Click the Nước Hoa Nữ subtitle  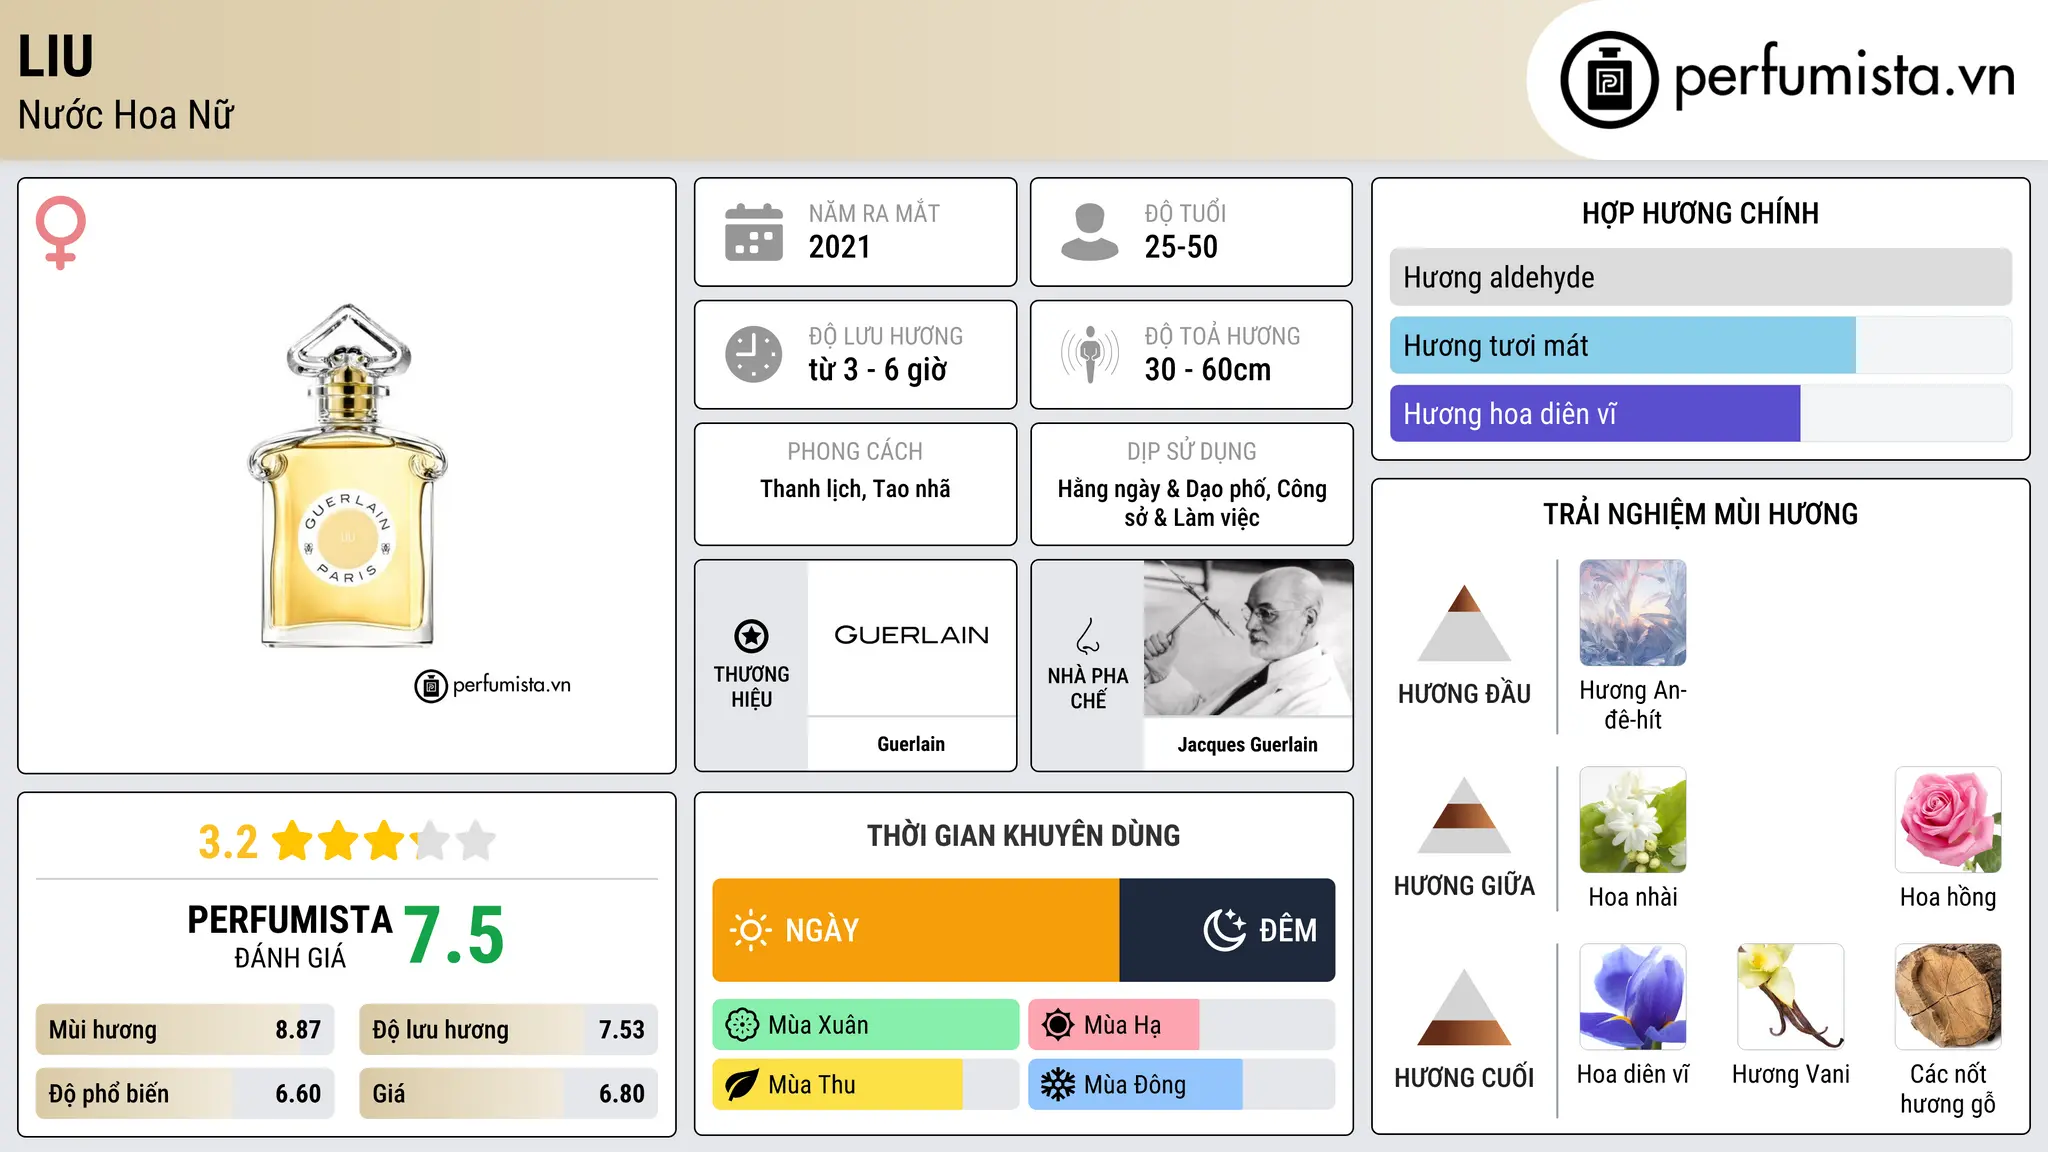pyautogui.click(x=126, y=115)
